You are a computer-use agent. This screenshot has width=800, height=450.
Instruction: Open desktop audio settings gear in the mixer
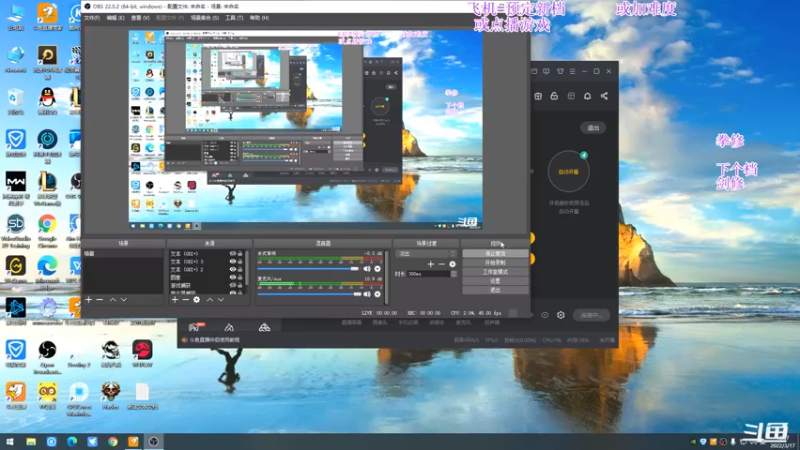point(378,269)
